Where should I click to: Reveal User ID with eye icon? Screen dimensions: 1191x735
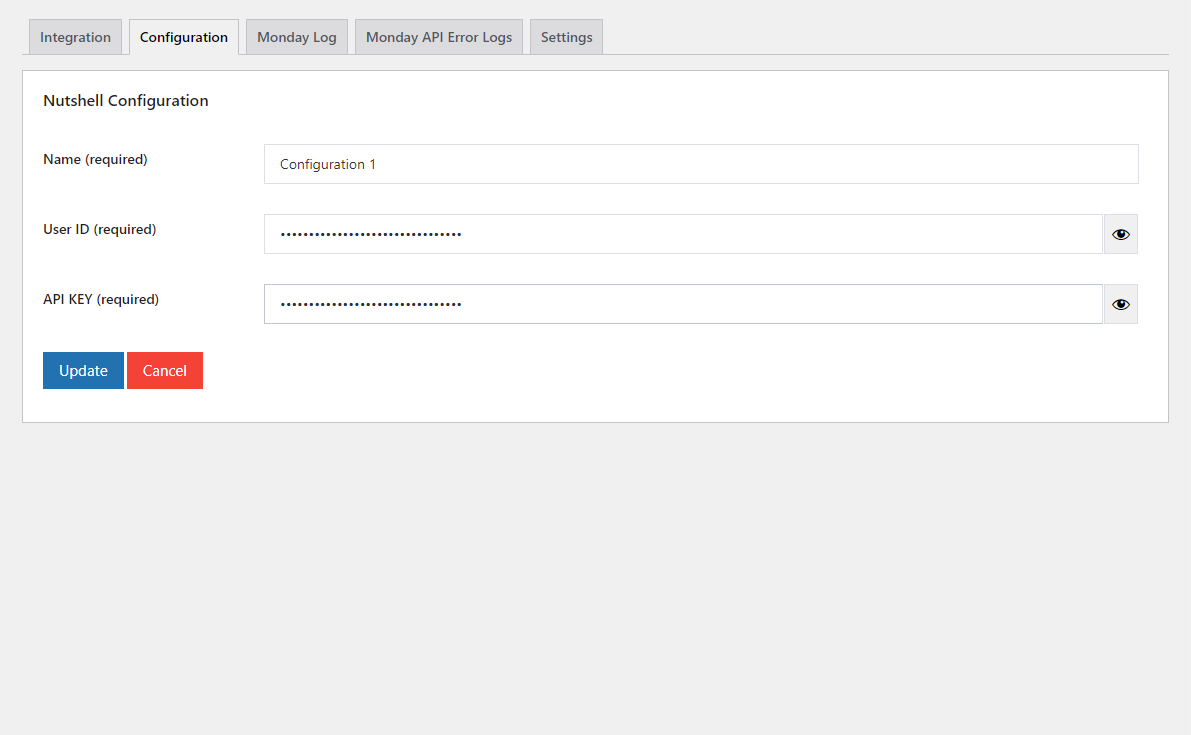1120,234
